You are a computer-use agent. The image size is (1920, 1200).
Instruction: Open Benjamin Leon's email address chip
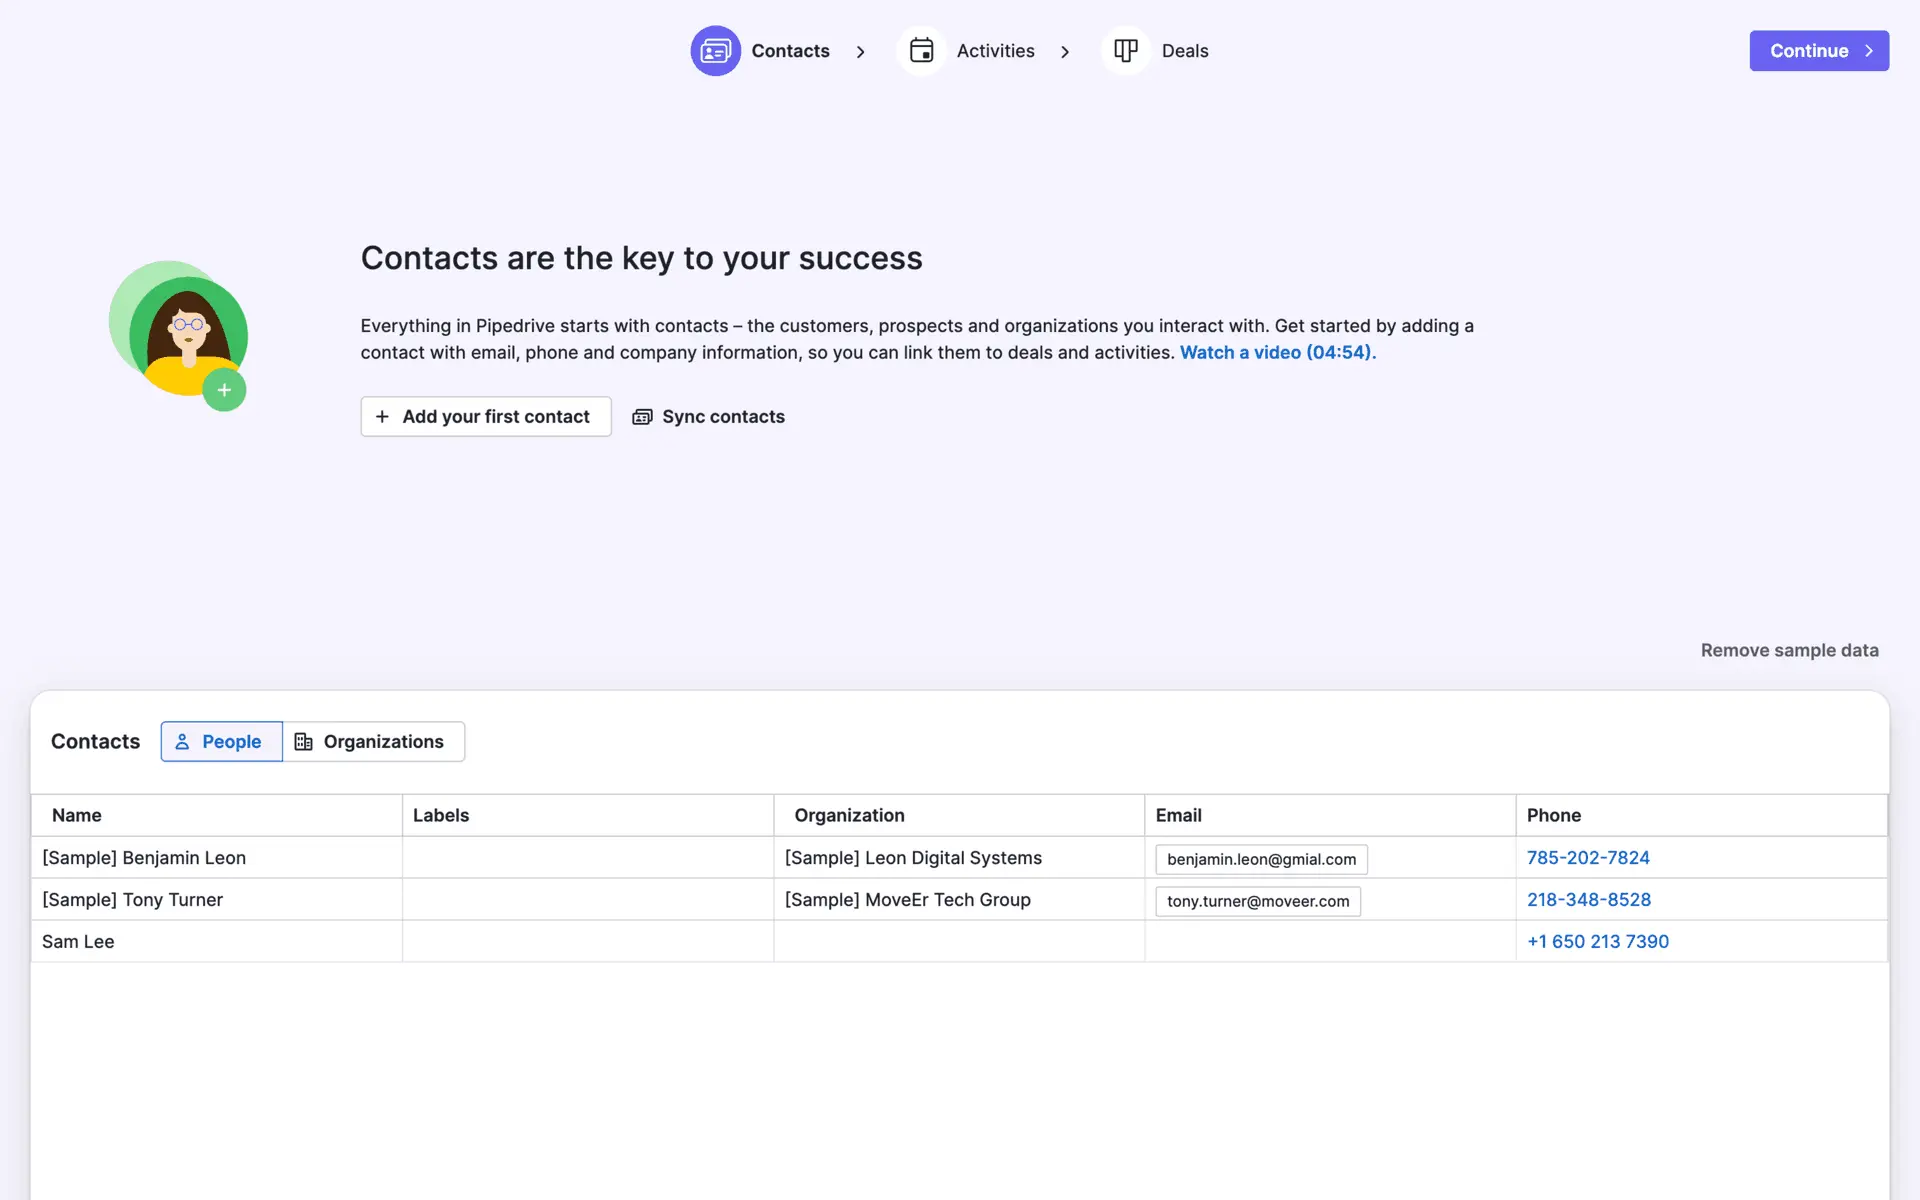1261,859
